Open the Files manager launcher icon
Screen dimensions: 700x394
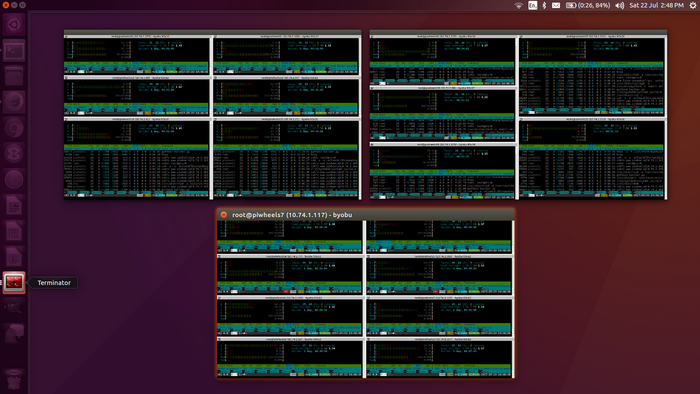click(14, 76)
